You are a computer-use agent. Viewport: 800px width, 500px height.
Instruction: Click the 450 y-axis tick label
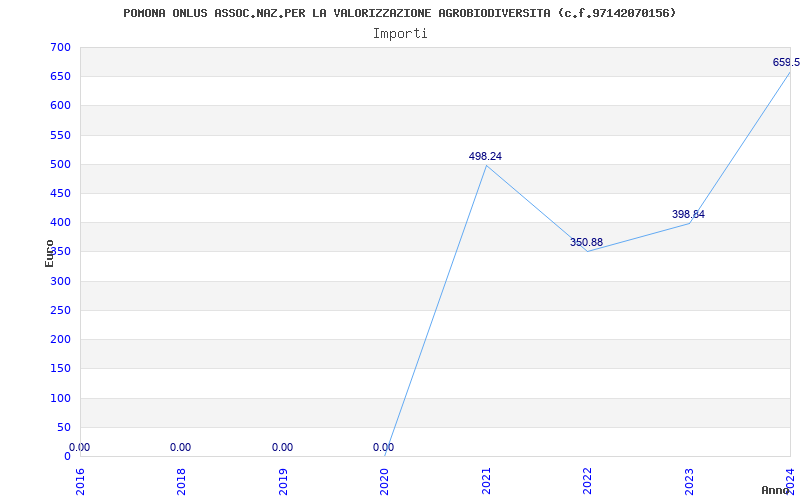click(61, 193)
